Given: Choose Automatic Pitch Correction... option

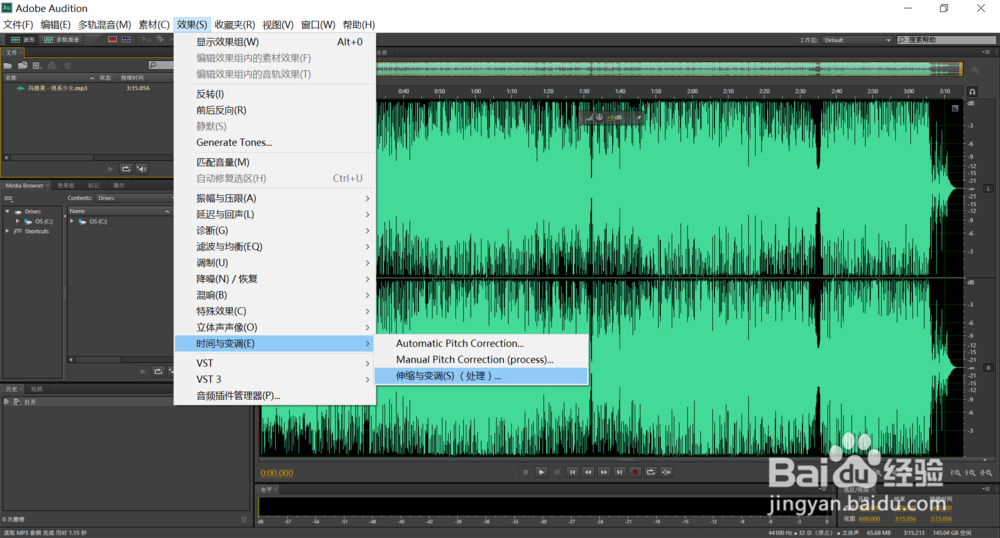Looking at the screenshot, I should pyautogui.click(x=481, y=344).
